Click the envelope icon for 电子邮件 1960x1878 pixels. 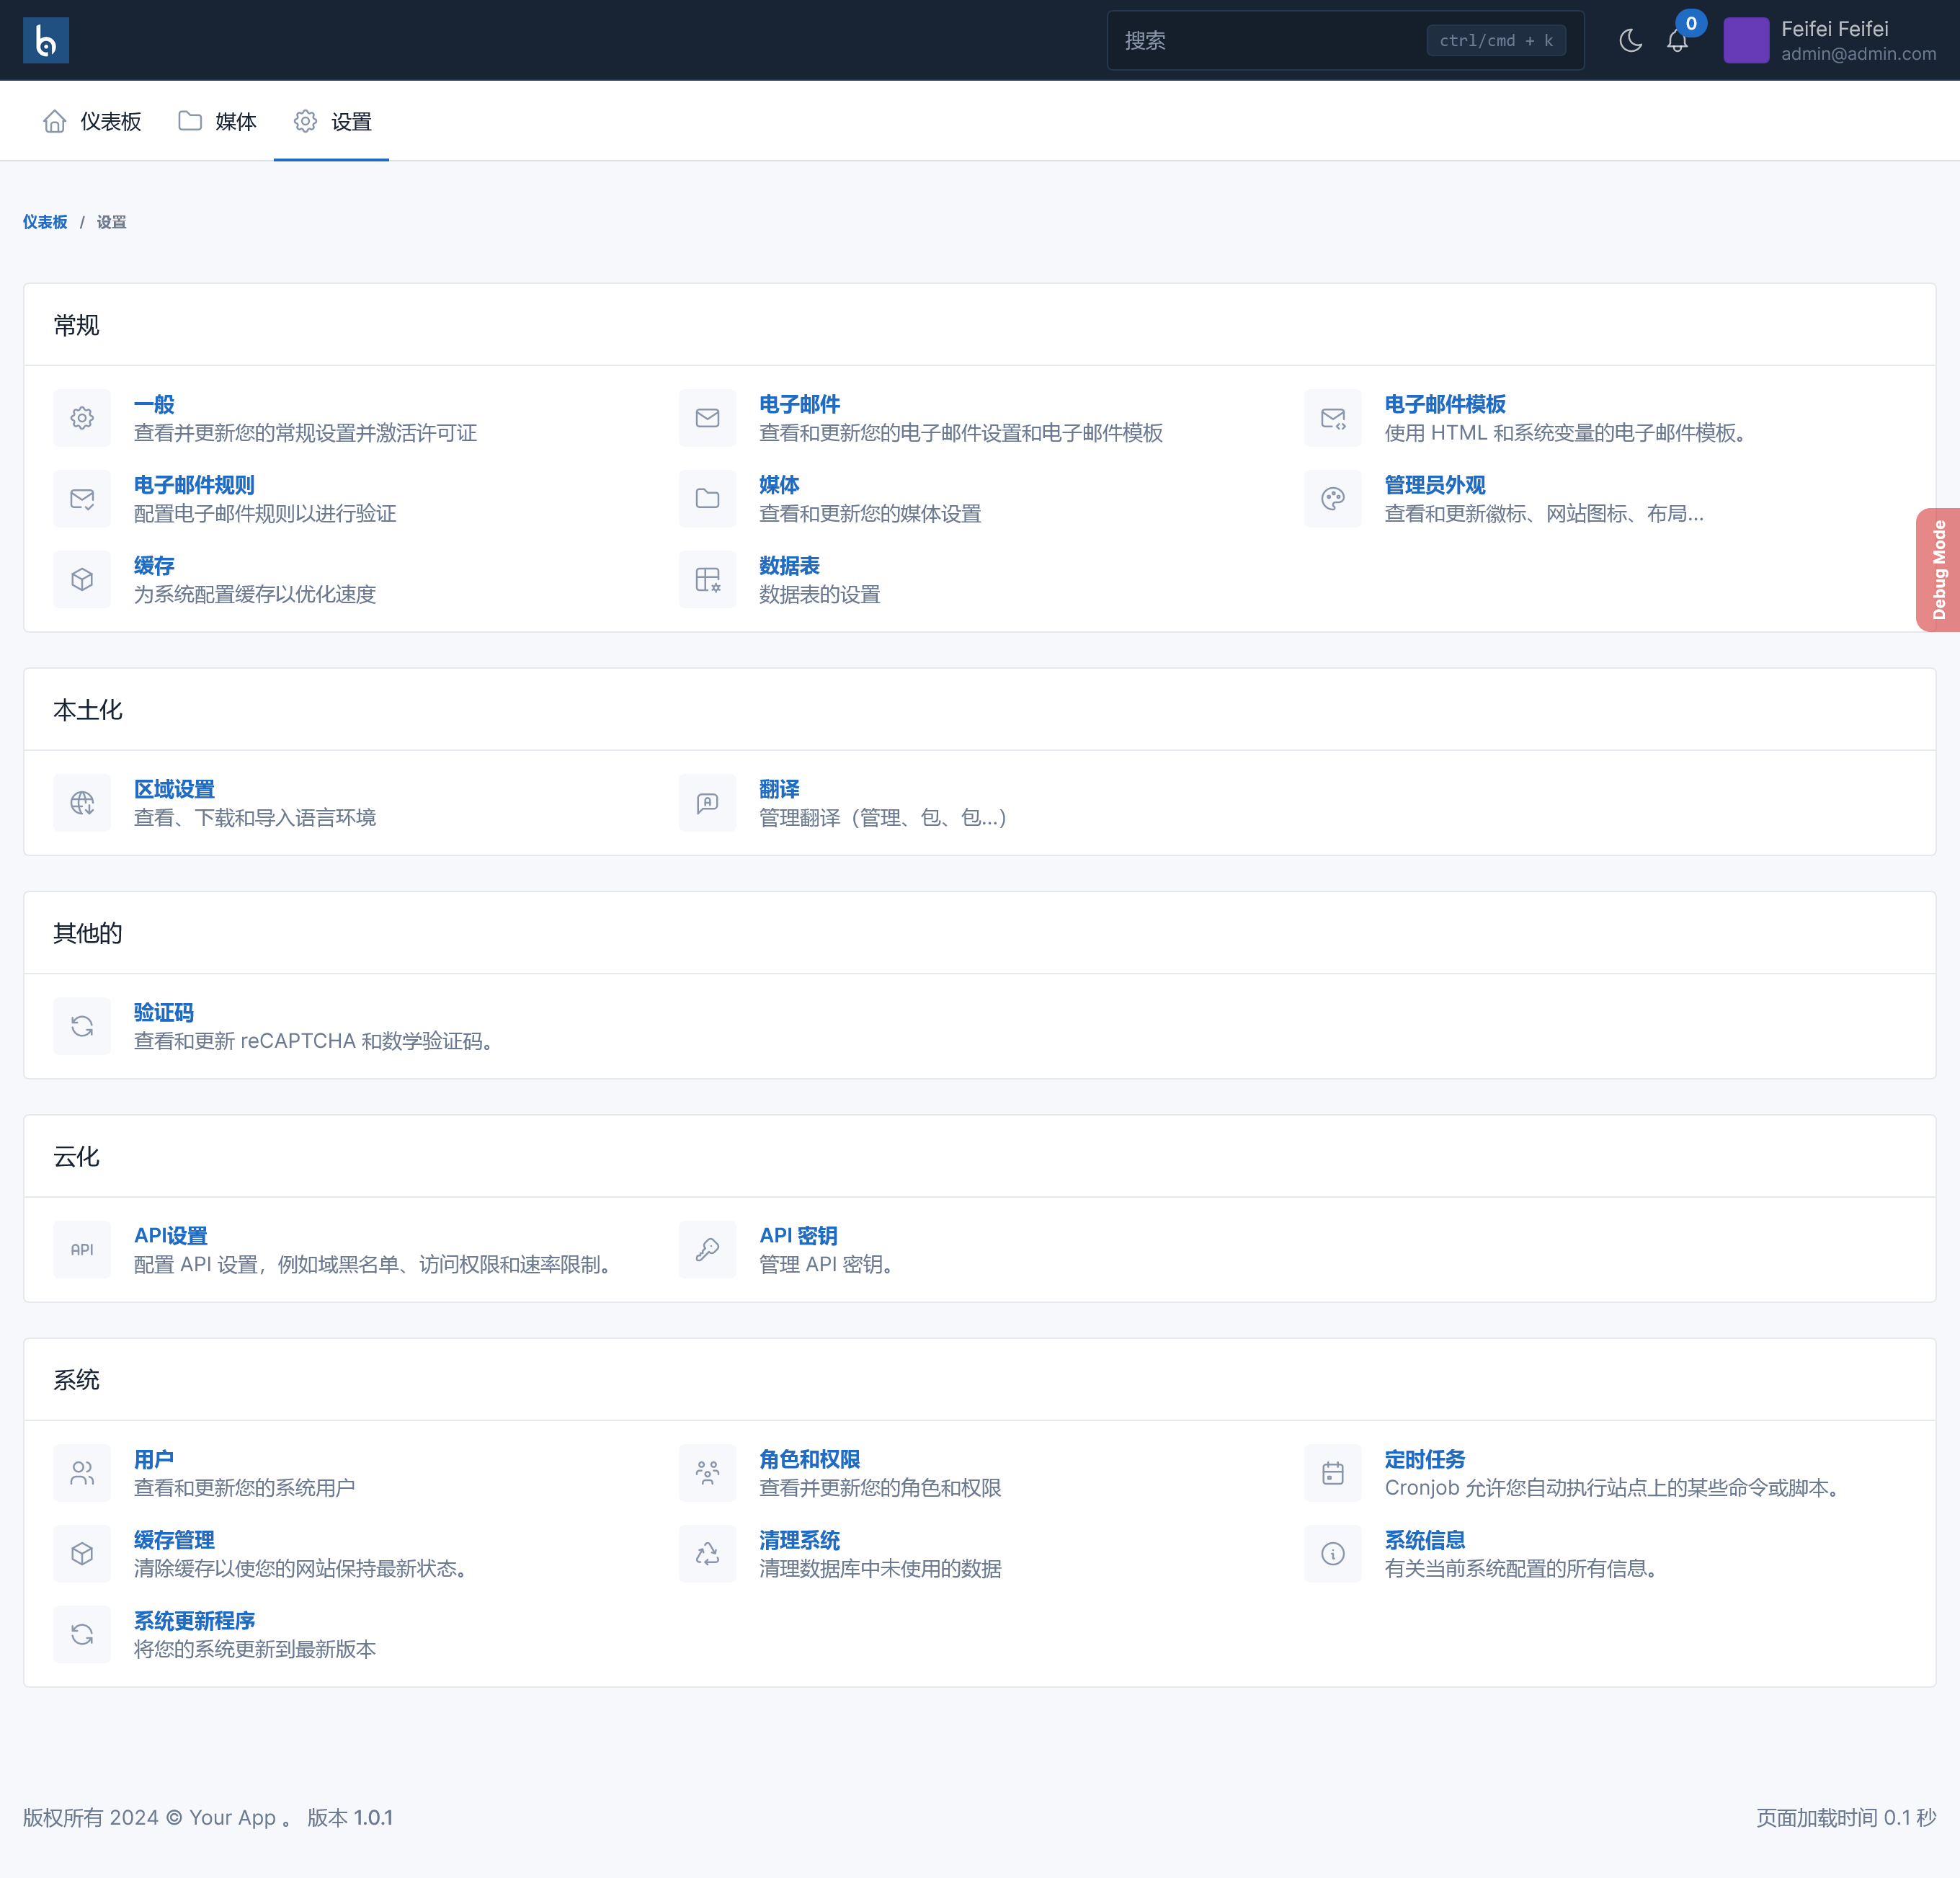[707, 418]
